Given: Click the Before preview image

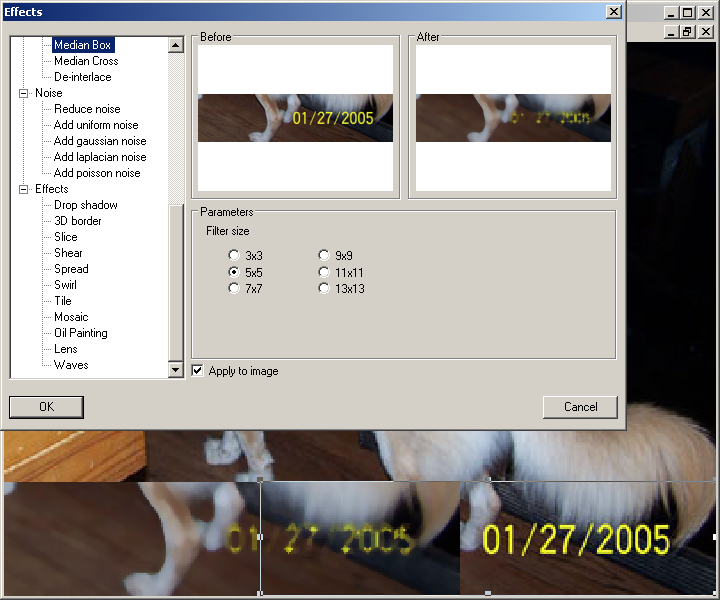Looking at the screenshot, I should [295, 118].
